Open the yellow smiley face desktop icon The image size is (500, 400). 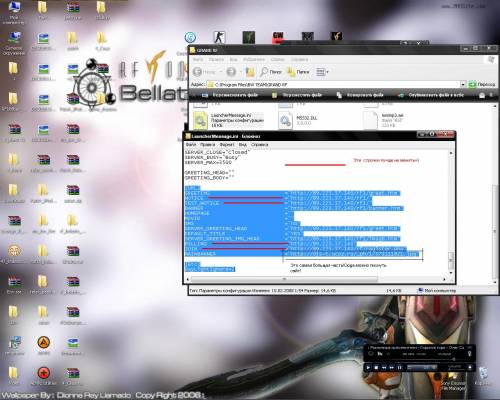[x=14, y=254]
